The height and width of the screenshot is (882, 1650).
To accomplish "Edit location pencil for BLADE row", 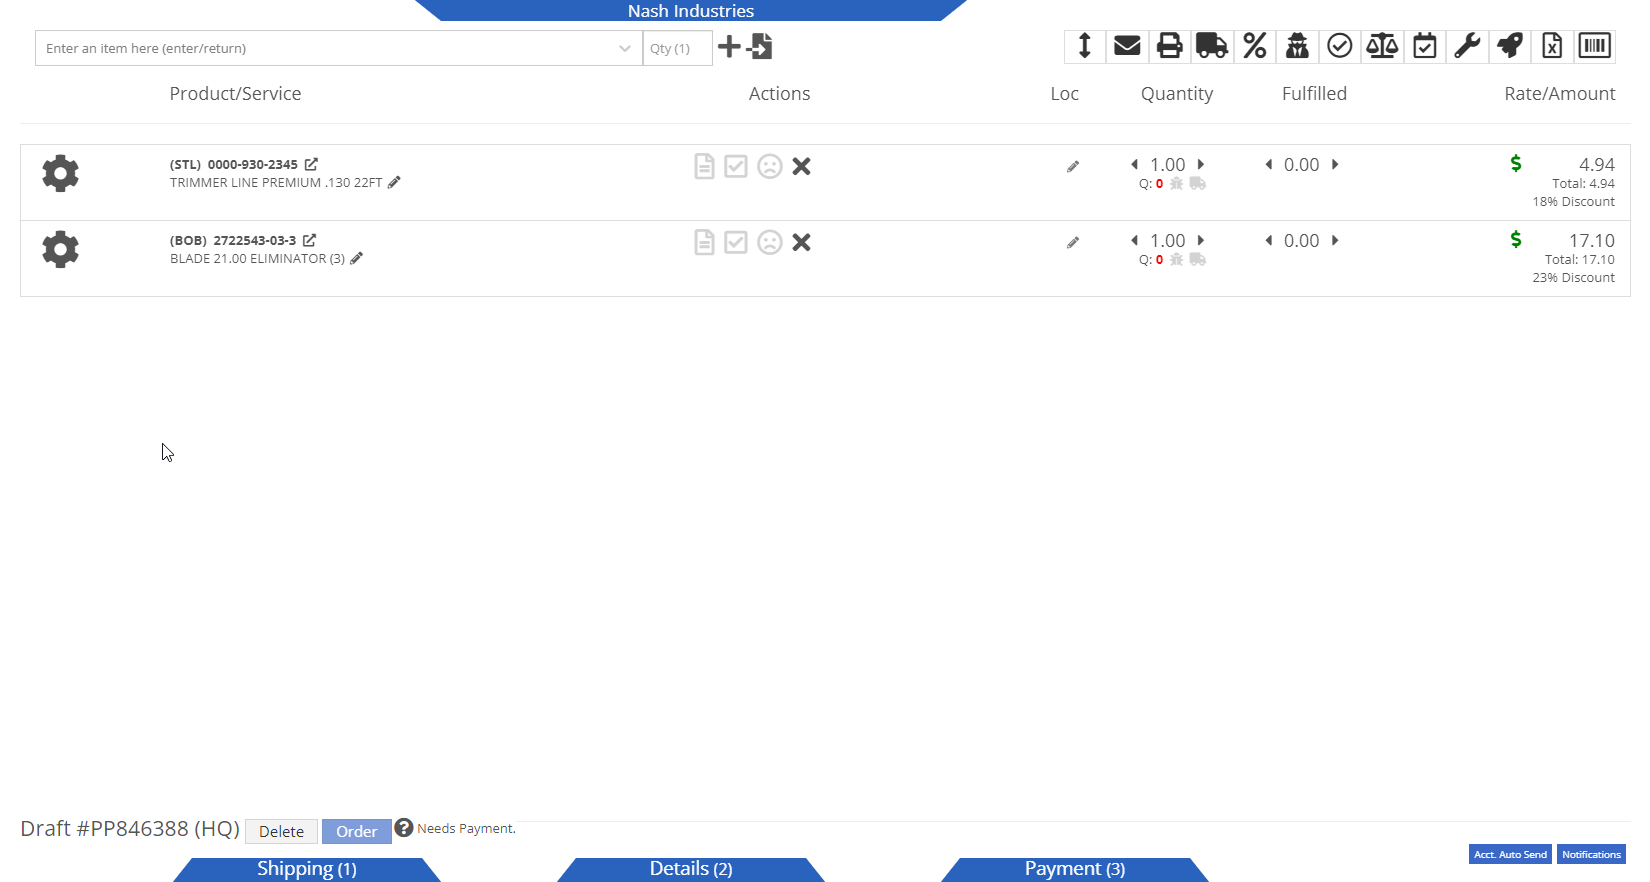I will 1073,242.
